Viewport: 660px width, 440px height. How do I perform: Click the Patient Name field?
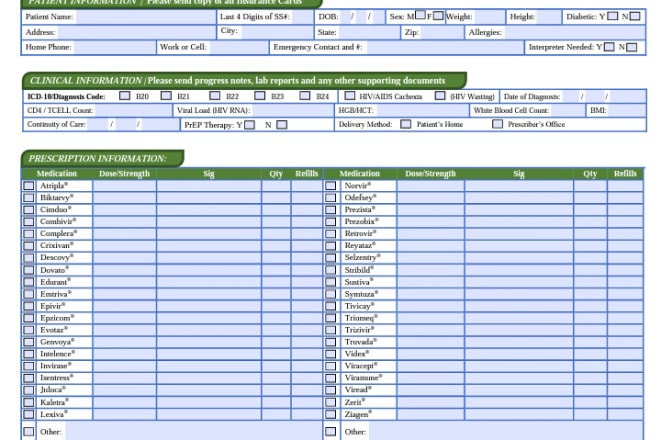pyautogui.click(x=146, y=17)
